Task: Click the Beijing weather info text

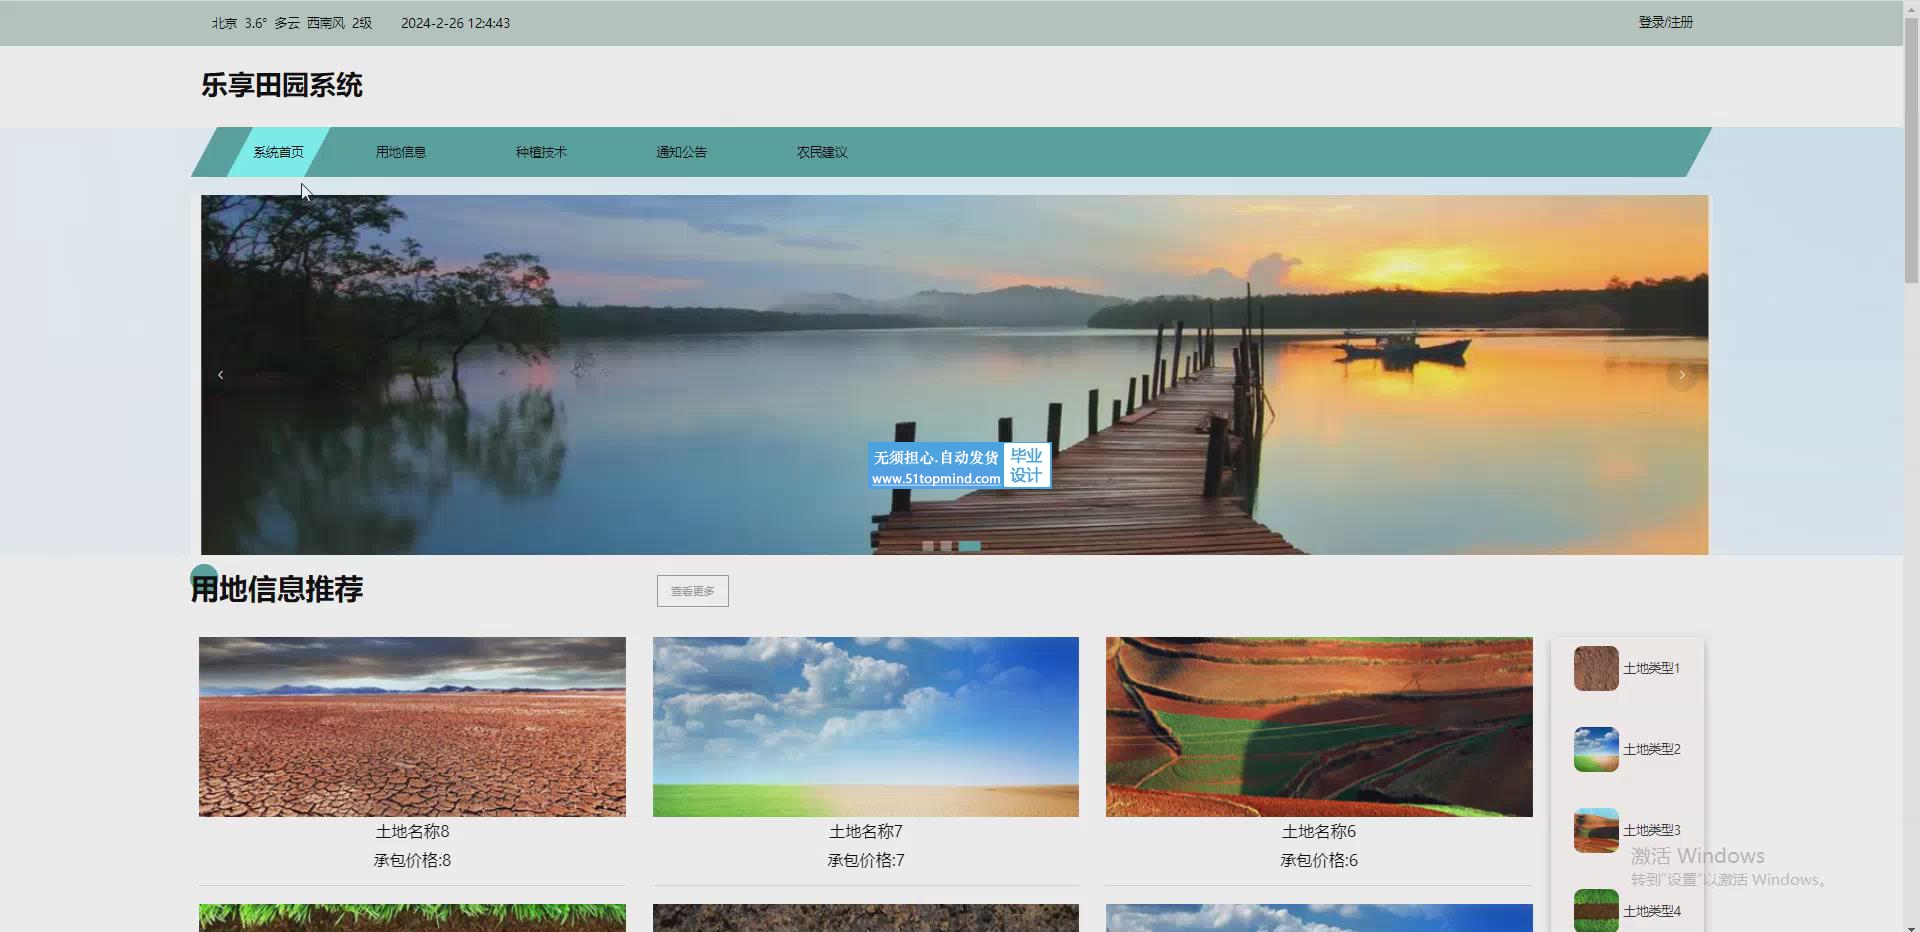Action: point(291,23)
